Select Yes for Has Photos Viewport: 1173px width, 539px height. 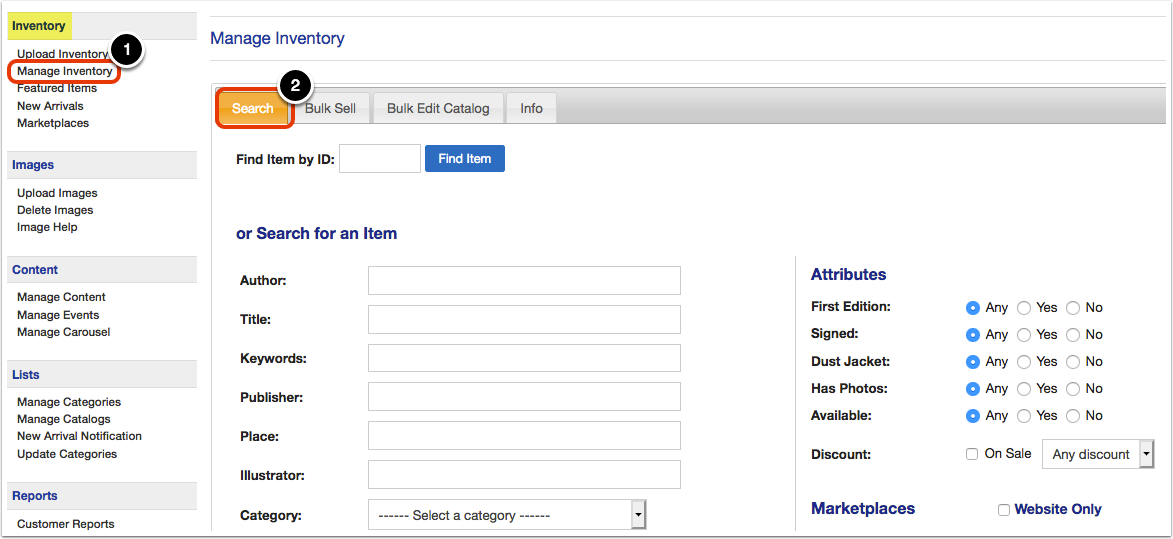point(1024,389)
